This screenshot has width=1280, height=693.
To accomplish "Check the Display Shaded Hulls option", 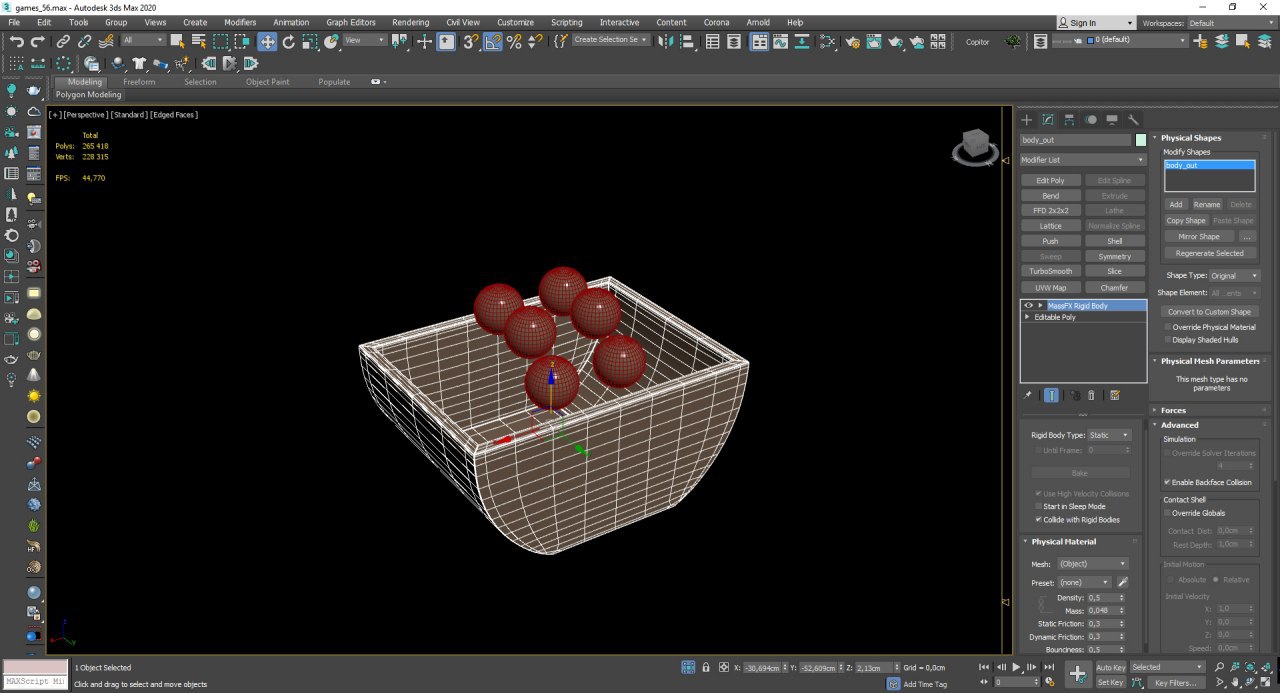I will point(1167,340).
